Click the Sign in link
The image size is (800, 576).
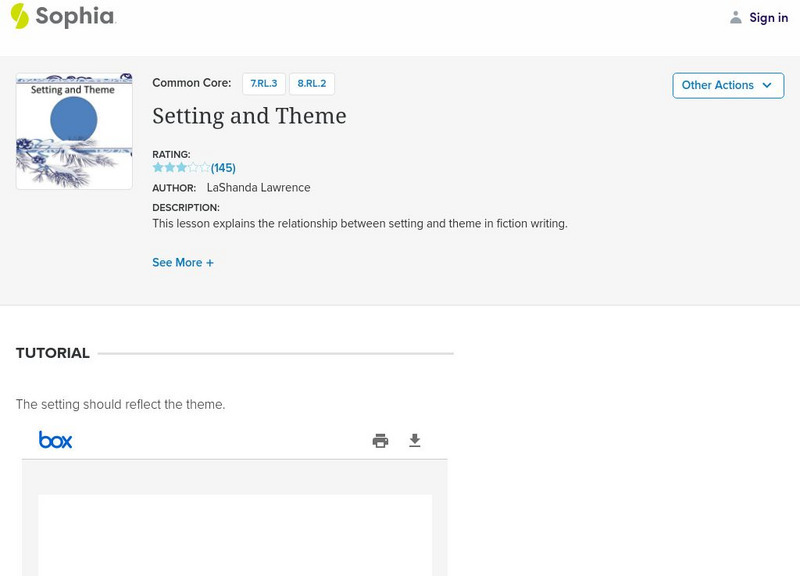click(768, 18)
